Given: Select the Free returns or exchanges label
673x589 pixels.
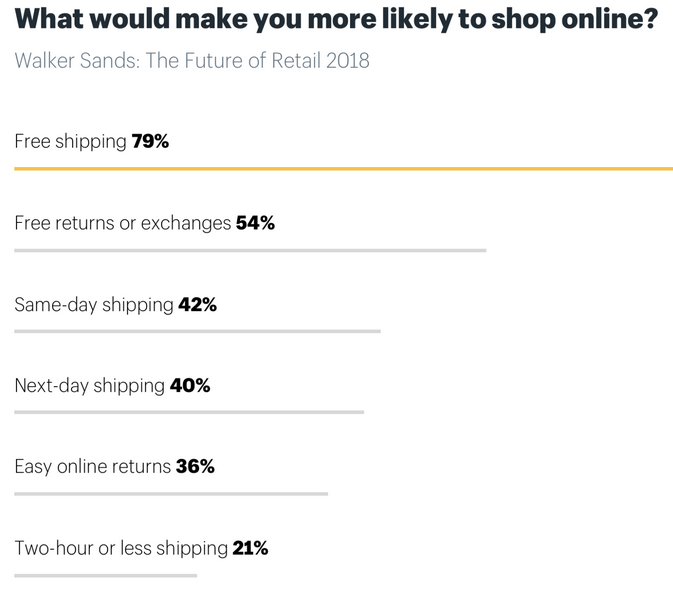Looking at the screenshot, I should pos(123,223).
